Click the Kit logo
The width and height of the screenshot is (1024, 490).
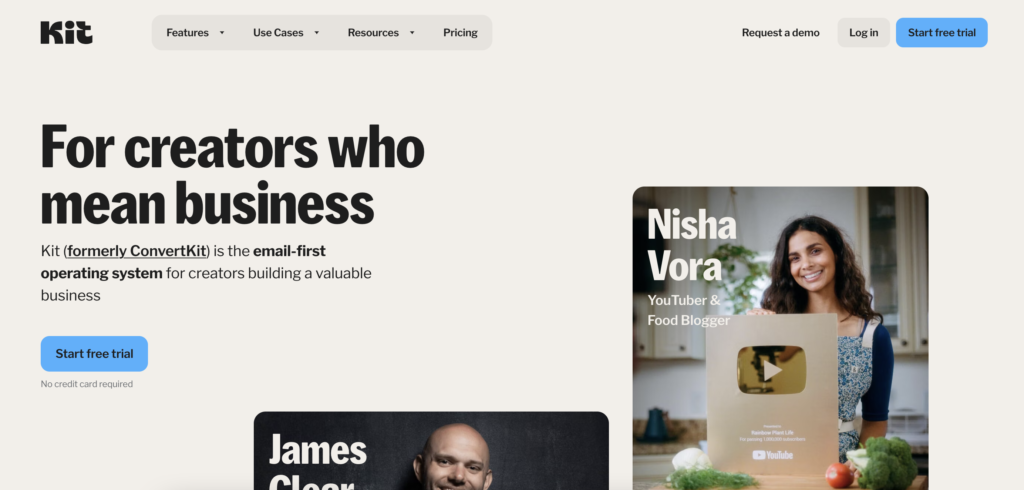click(66, 32)
